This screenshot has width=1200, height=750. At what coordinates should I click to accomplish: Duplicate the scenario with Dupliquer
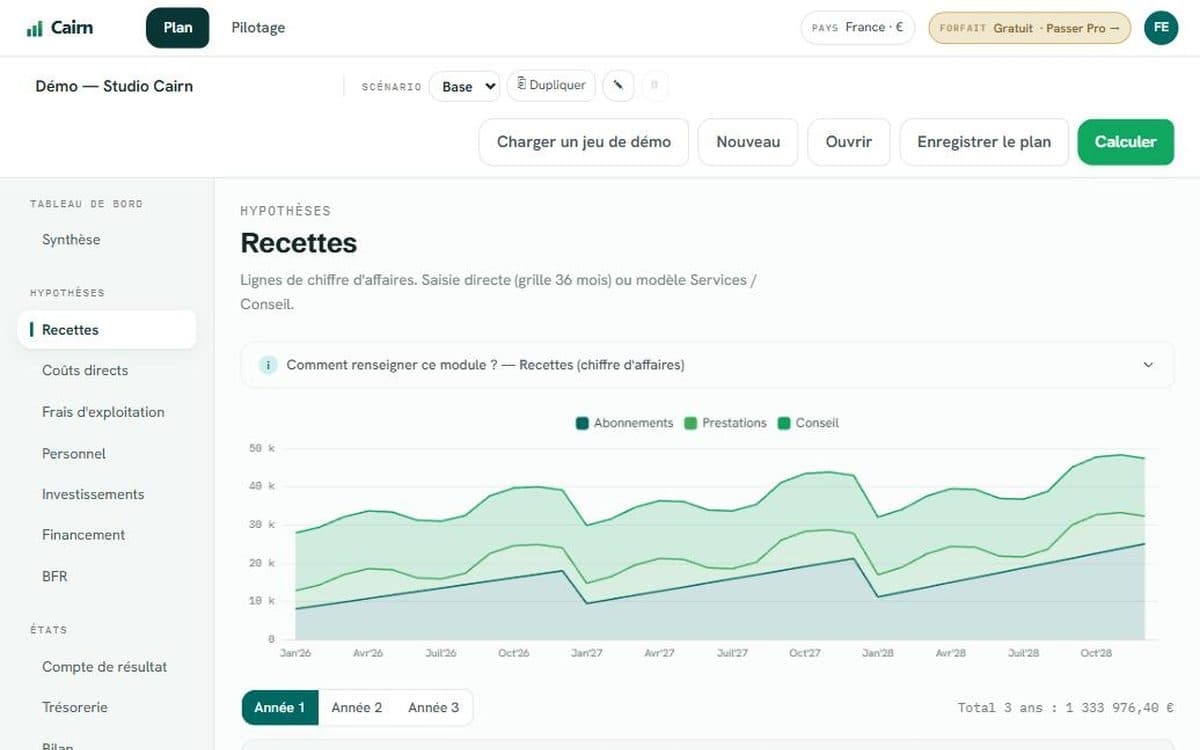tap(551, 86)
